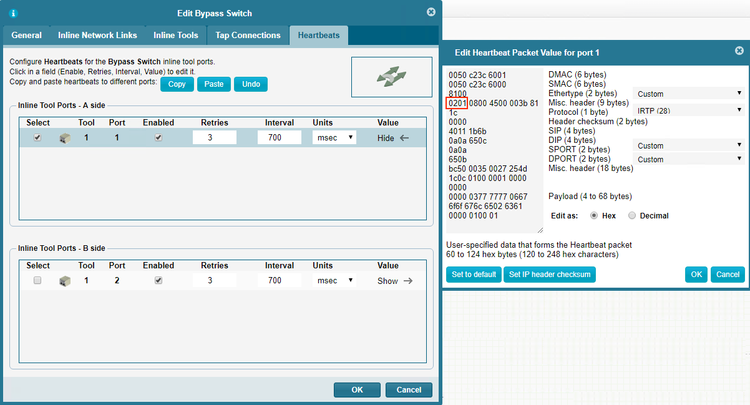Hide the heartbeat value for A side port 1
Screen dimensions: 750x405
394,138
